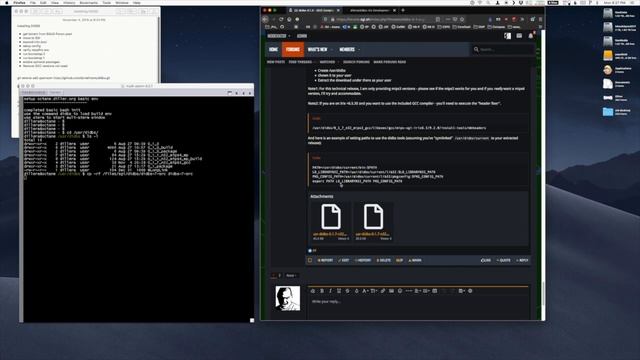Open the Firefox hamburger menu icon
The image size is (640, 360).
tap(540, 19)
